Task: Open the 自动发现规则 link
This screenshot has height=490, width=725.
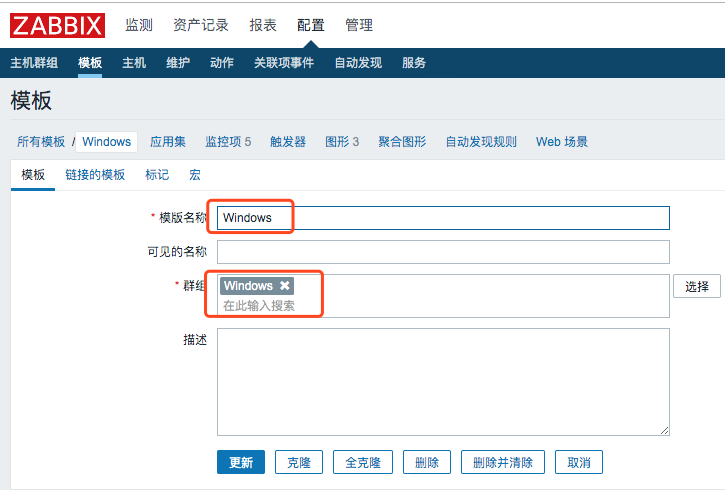Action: coord(481,141)
